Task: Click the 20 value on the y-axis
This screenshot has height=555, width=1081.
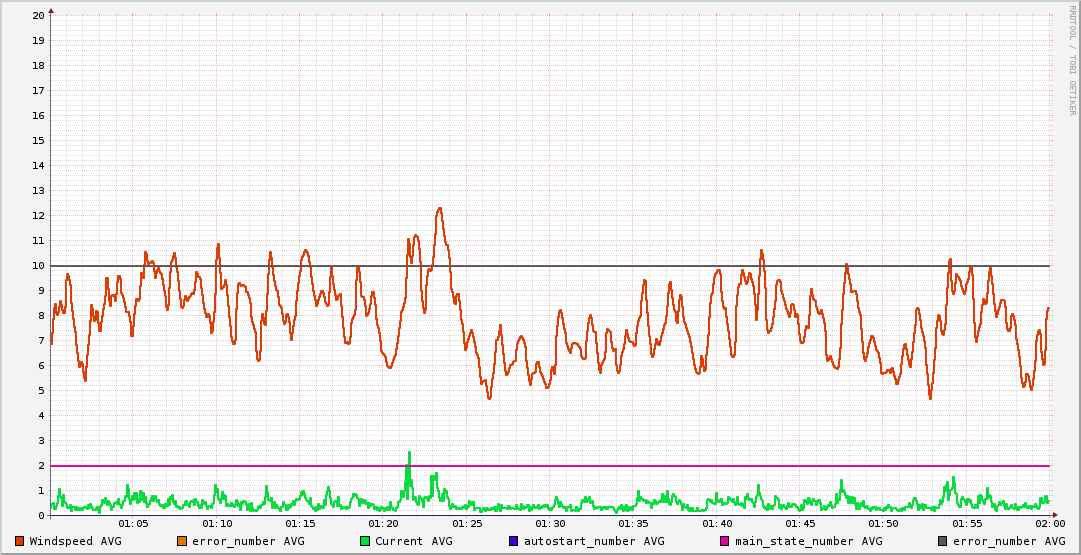Action: tap(38, 15)
